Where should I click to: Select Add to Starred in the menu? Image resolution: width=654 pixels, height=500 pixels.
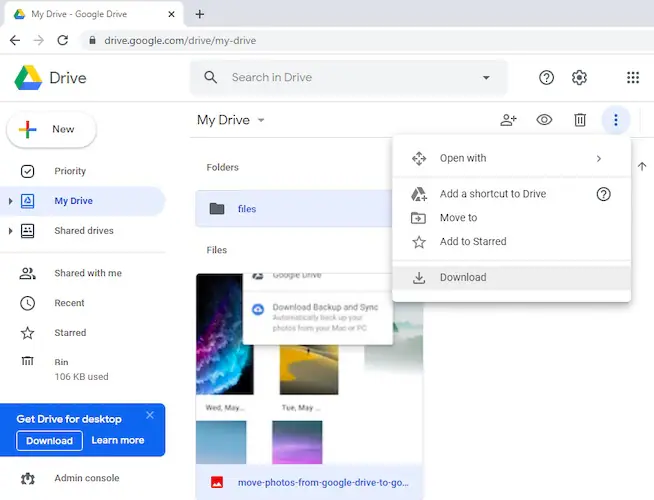[511, 241]
